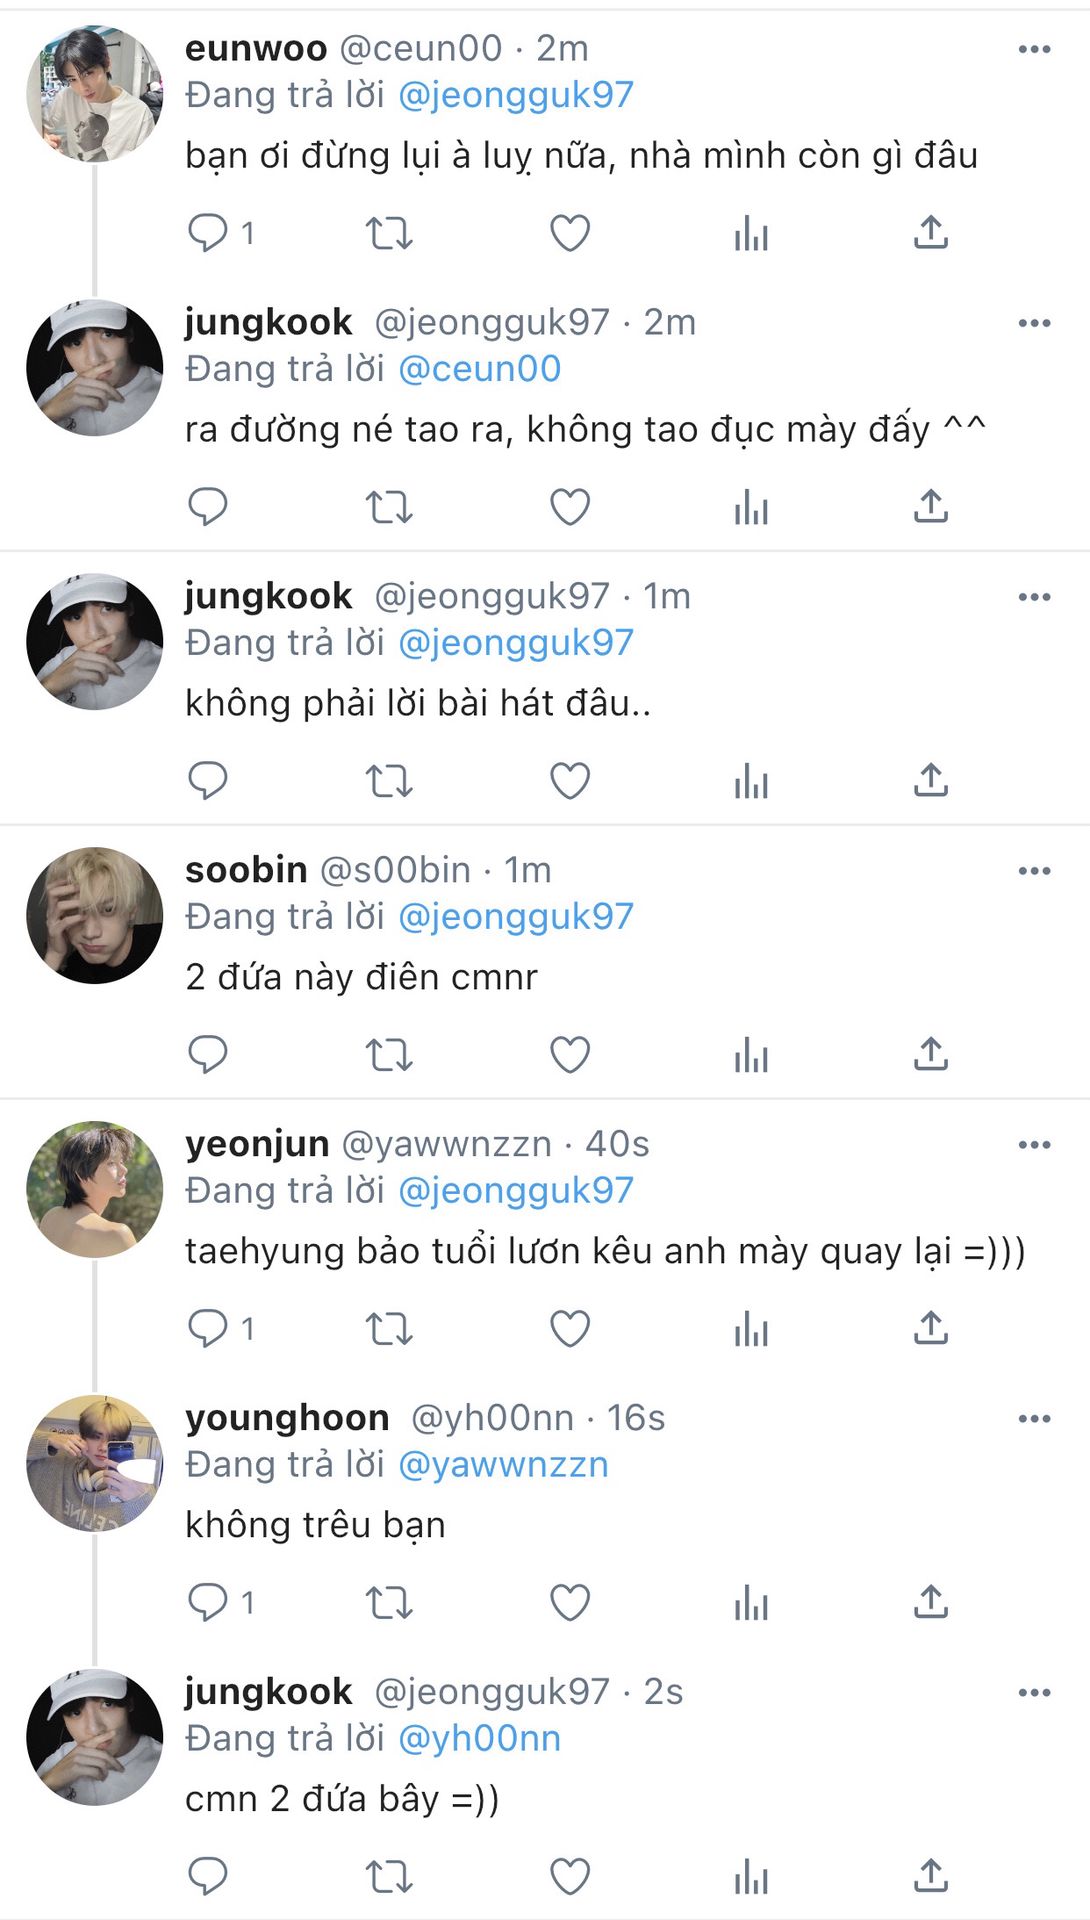Screen dimensions: 1090x1920
Task: Like eunwoo's tweet
Action: click(570, 233)
